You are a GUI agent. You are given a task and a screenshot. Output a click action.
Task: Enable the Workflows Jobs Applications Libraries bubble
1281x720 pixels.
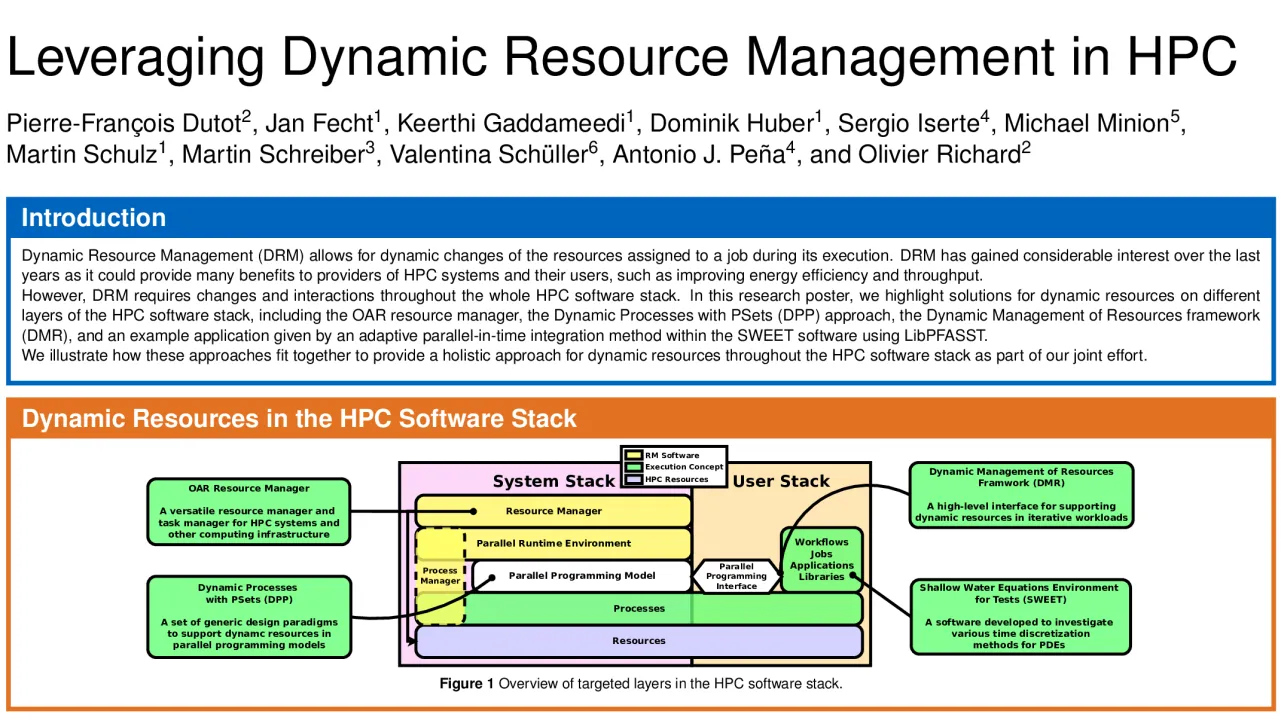pyautogui.click(x=821, y=560)
